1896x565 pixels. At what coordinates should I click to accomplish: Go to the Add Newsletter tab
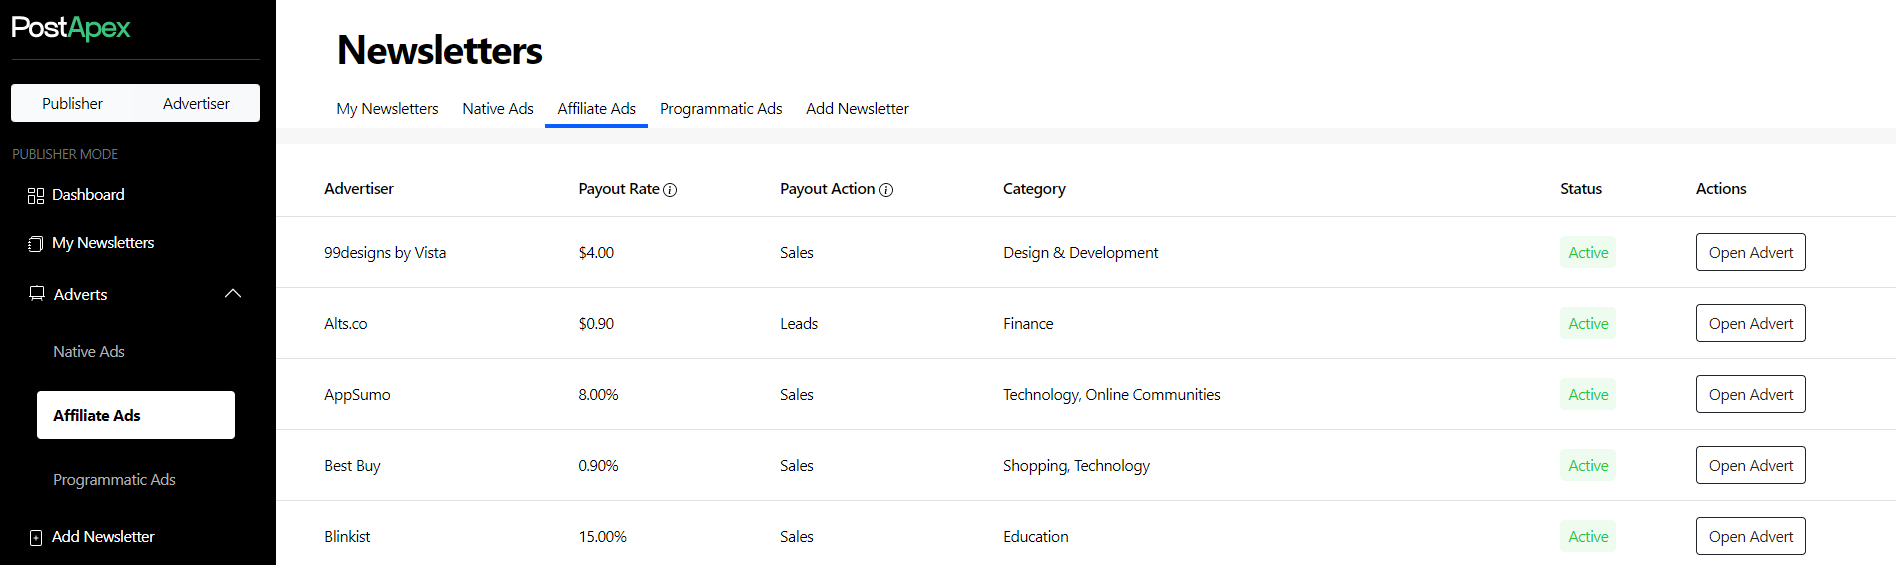point(857,108)
